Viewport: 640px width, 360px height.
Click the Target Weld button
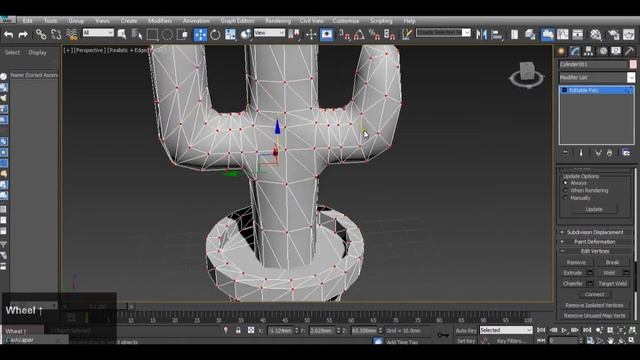pos(612,283)
